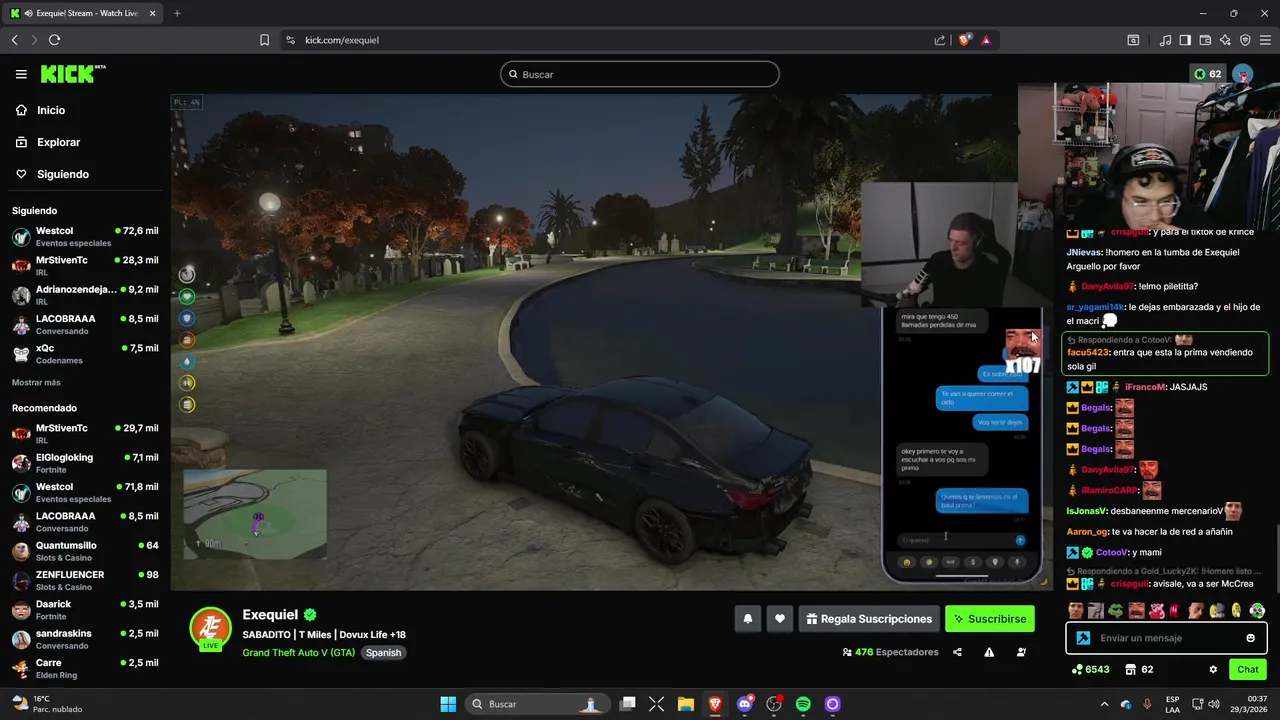Click the Spanish language tag
The image size is (1280, 720).
[x=383, y=652]
